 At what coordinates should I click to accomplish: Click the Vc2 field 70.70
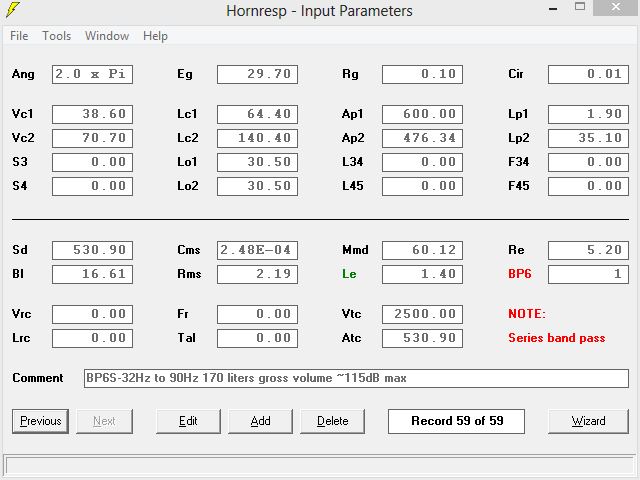92,138
